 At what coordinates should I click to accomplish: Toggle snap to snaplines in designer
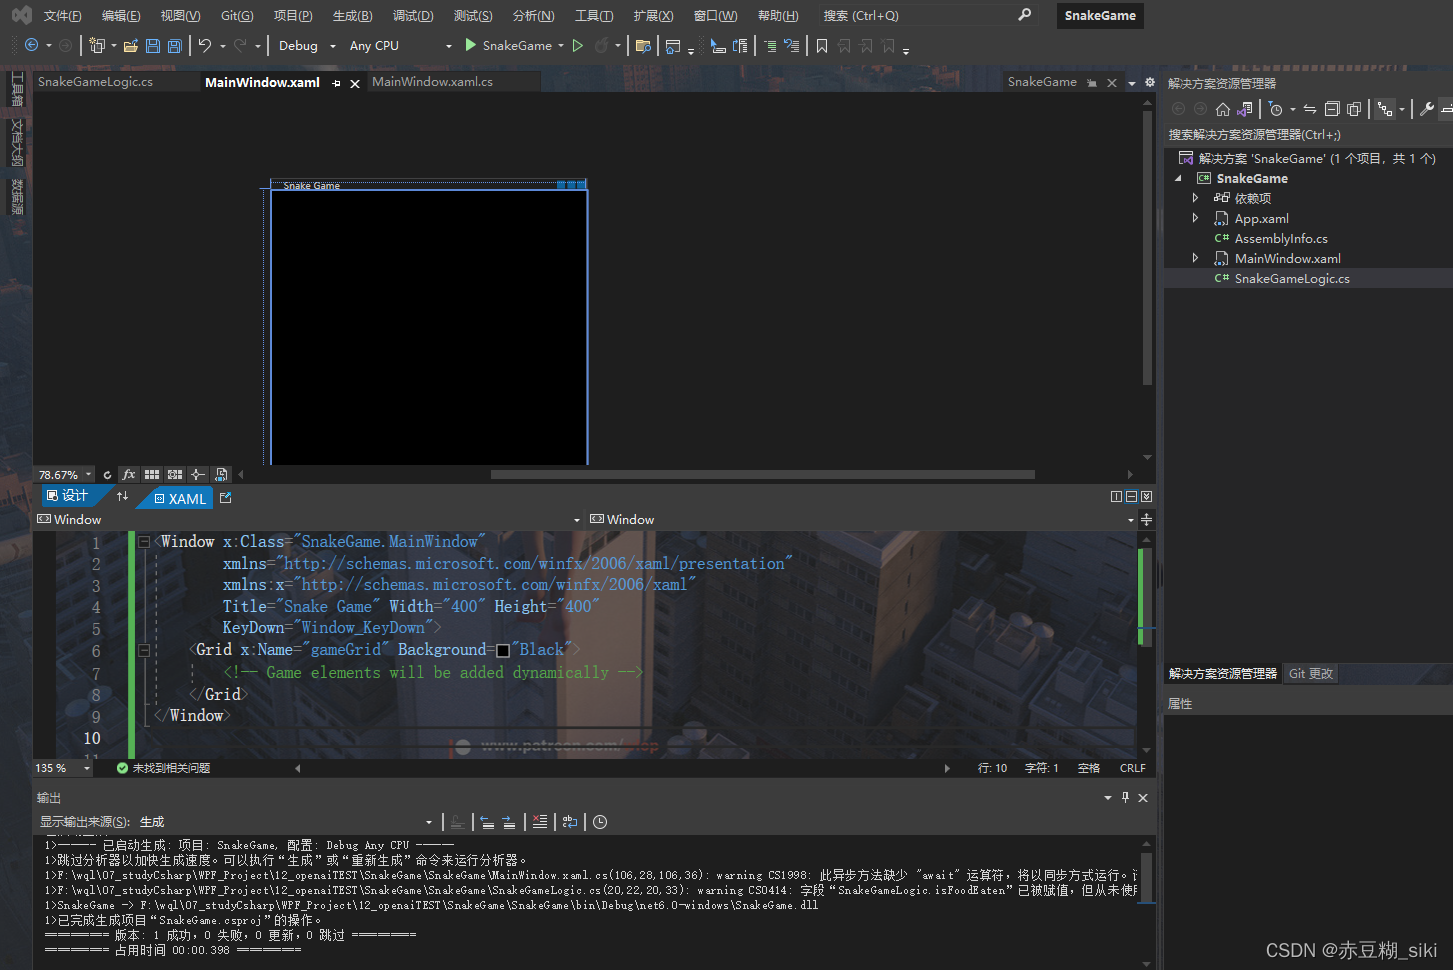(198, 475)
